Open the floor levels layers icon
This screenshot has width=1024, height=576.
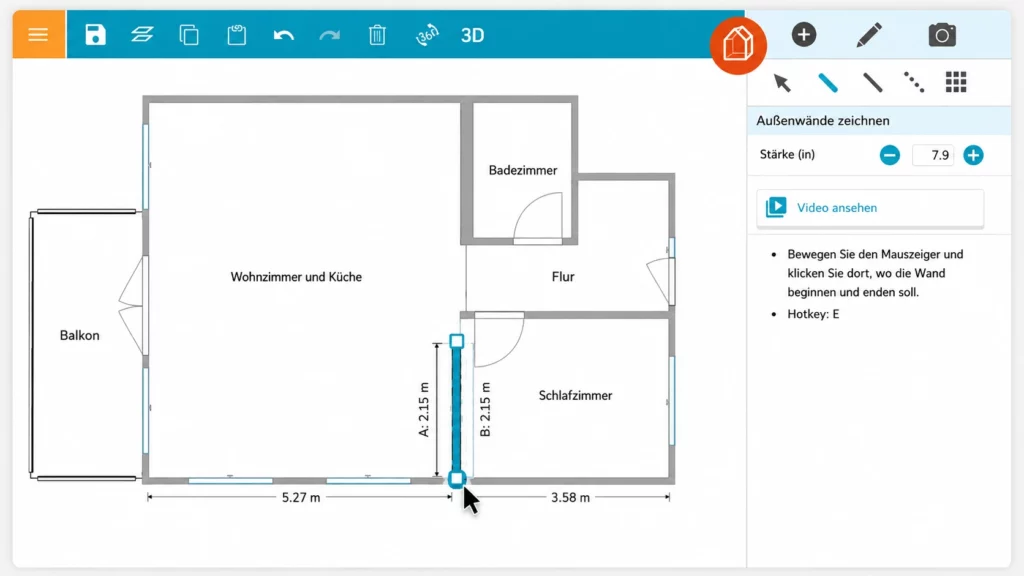[142, 35]
